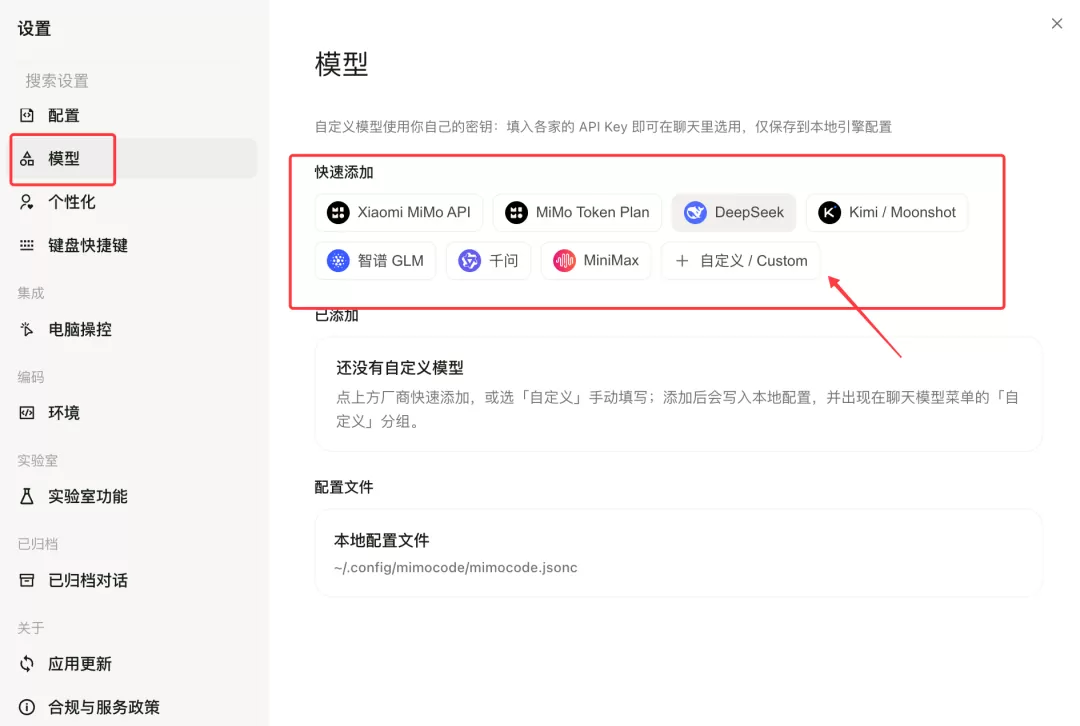
Task: Add the 千问 provider
Action: [x=488, y=260]
